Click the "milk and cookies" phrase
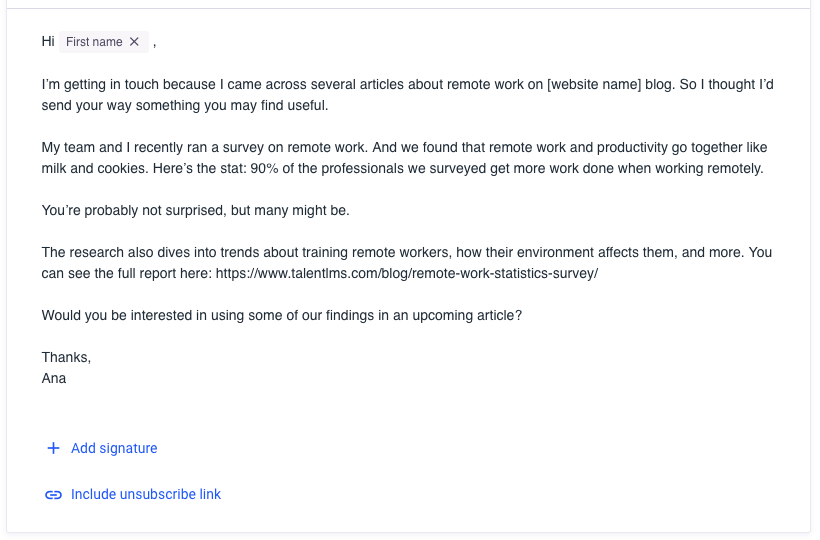The image size is (820, 540). (94, 169)
